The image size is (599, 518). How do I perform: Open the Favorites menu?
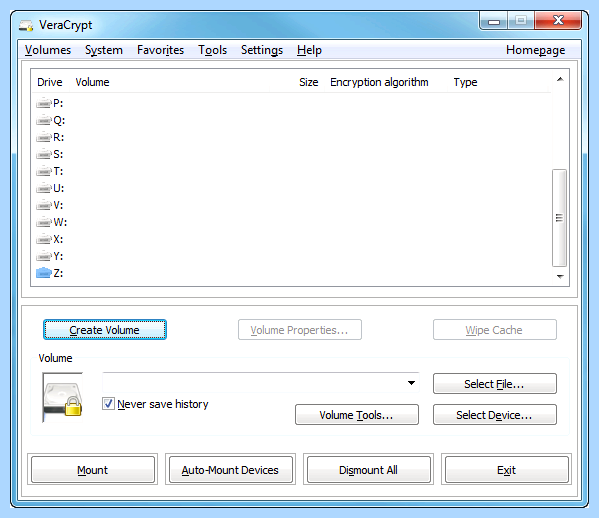[x=160, y=50]
